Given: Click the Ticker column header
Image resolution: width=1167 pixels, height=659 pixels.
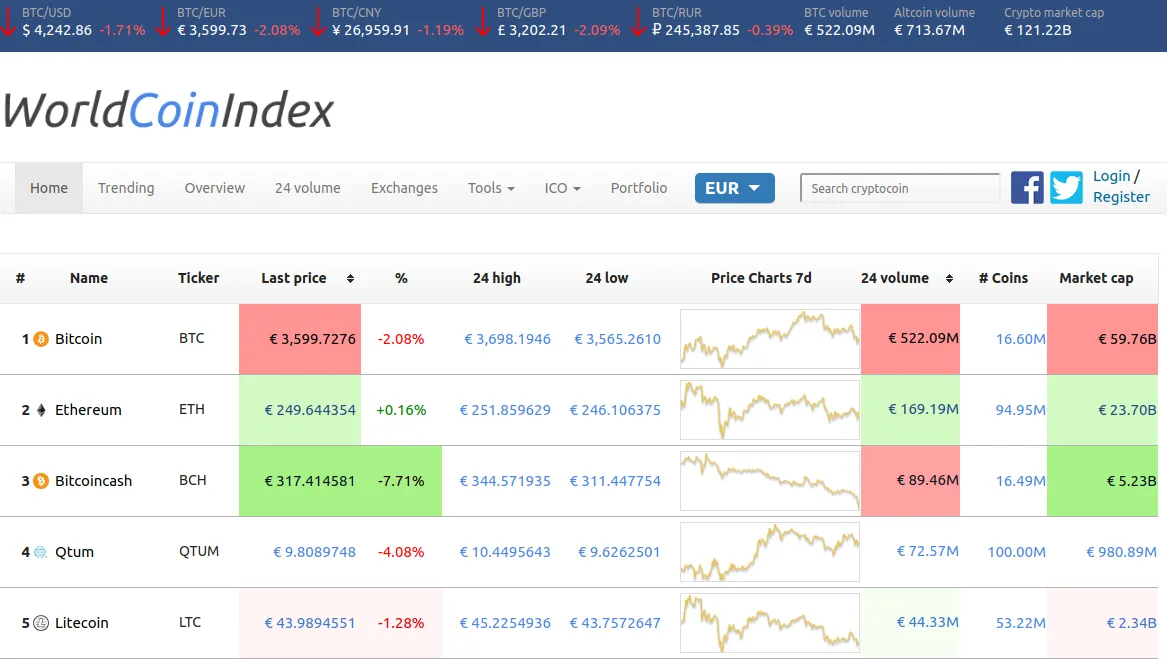Looking at the screenshot, I should tap(199, 278).
